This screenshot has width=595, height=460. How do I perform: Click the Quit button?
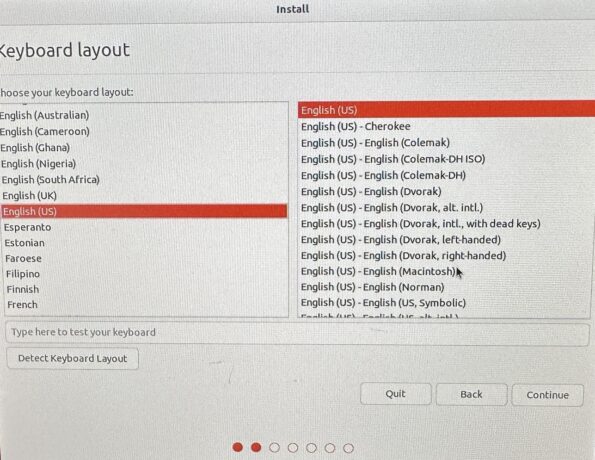click(395, 394)
